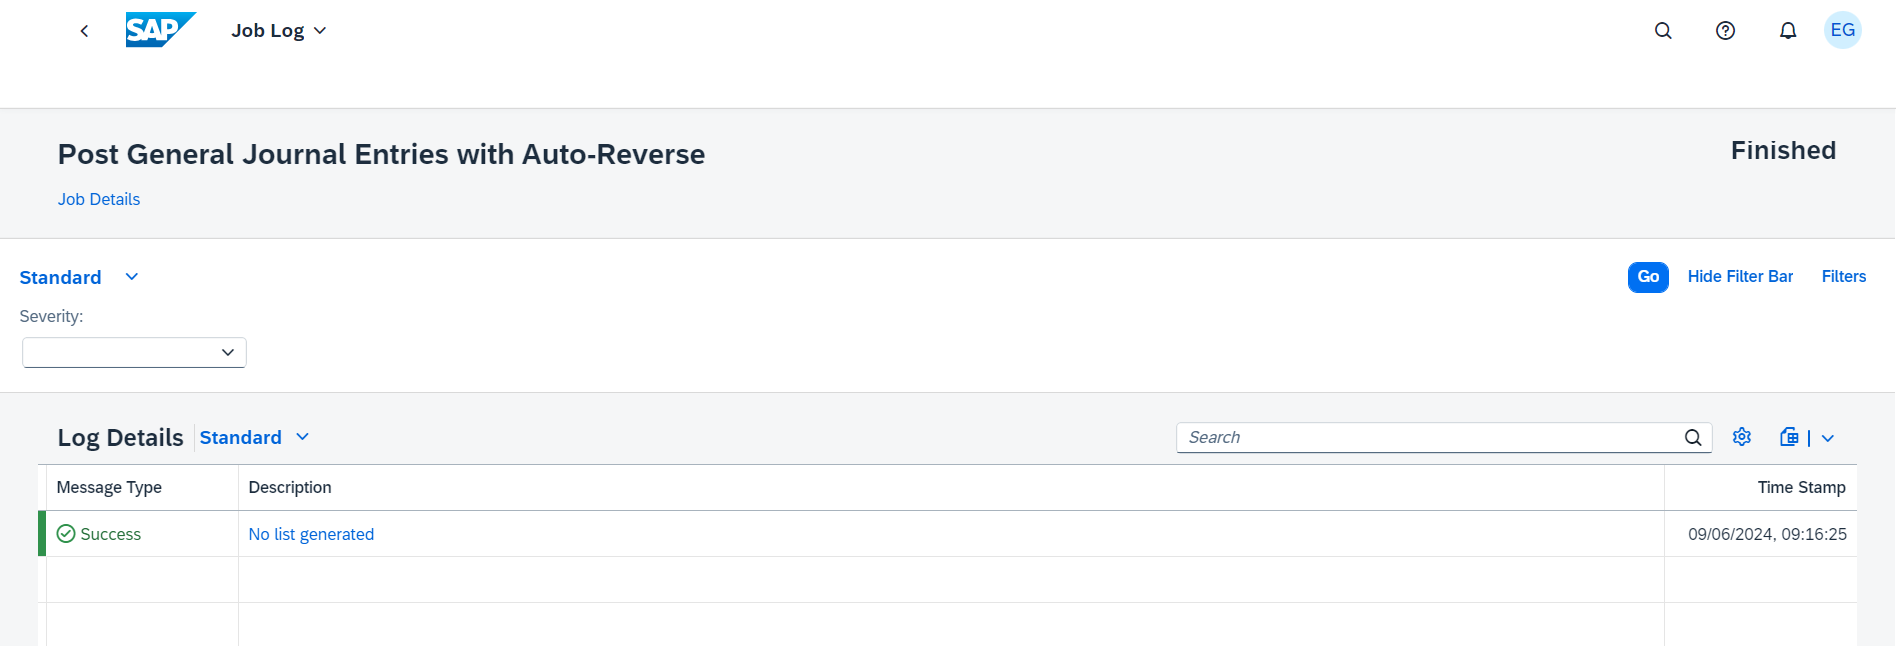Image resolution: width=1896 pixels, height=646 pixels.
Task: Expand the Log Details Standard view chevron
Action: point(303,437)
